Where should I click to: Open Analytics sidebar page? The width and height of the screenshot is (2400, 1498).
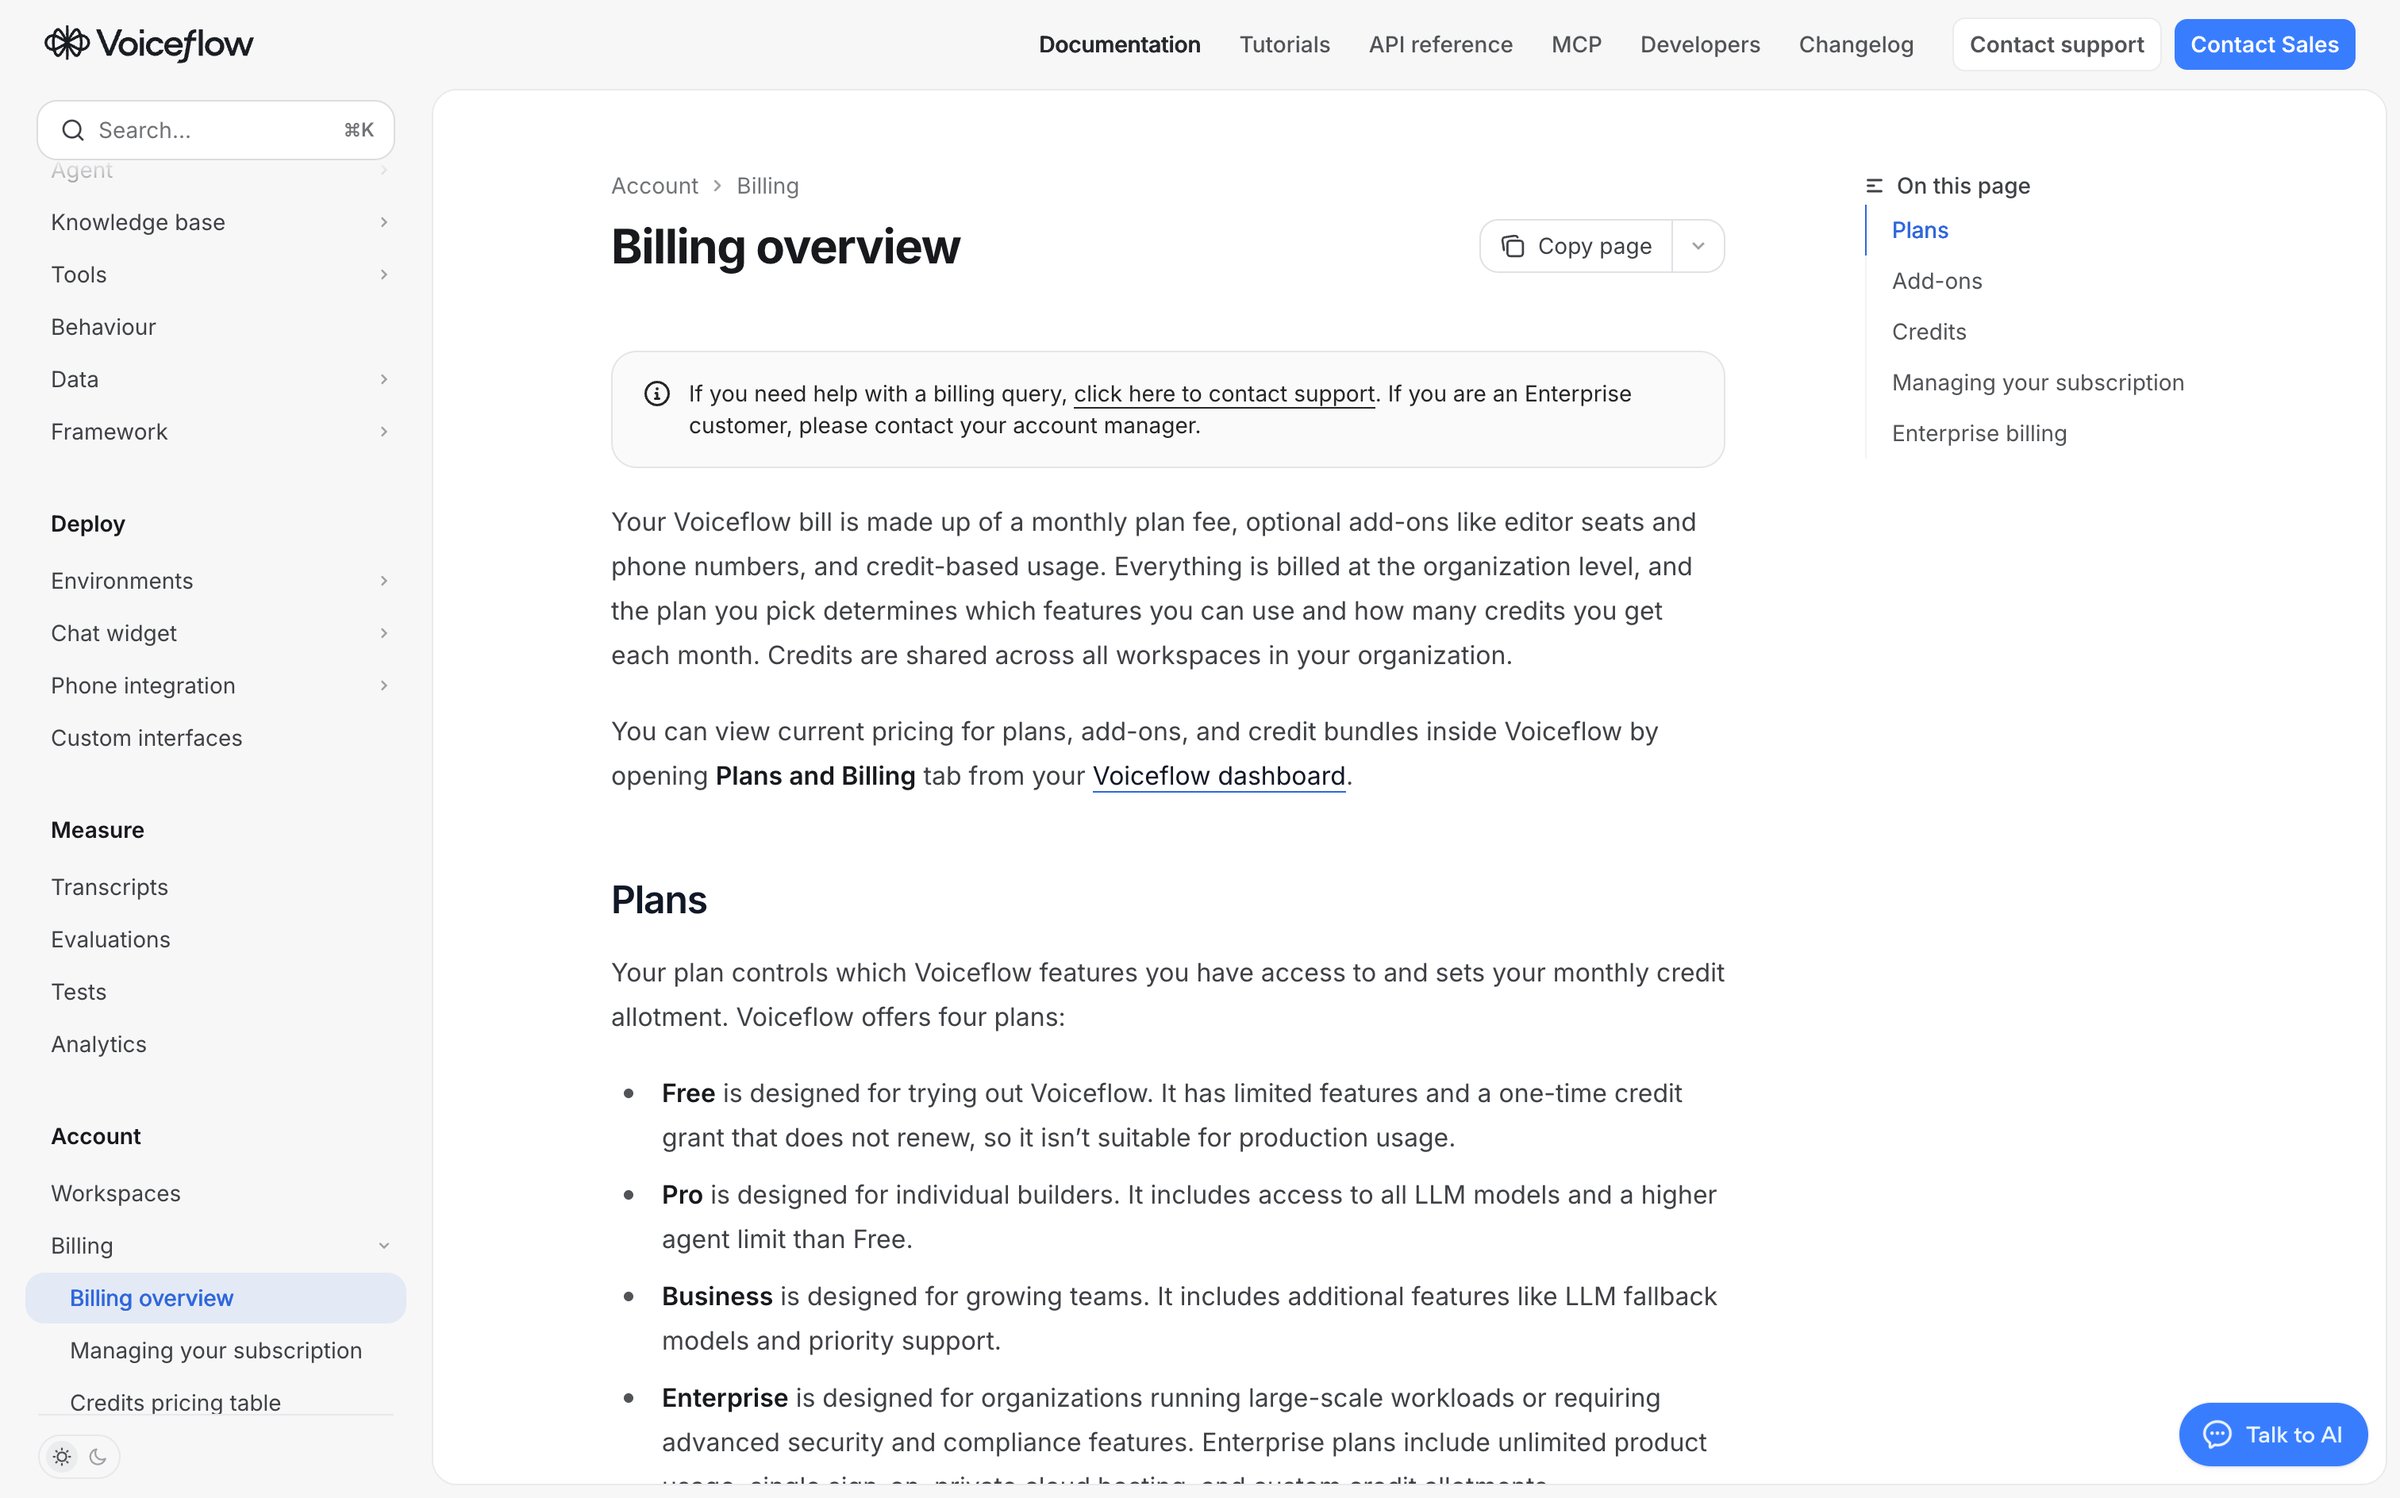(99, 1044)
